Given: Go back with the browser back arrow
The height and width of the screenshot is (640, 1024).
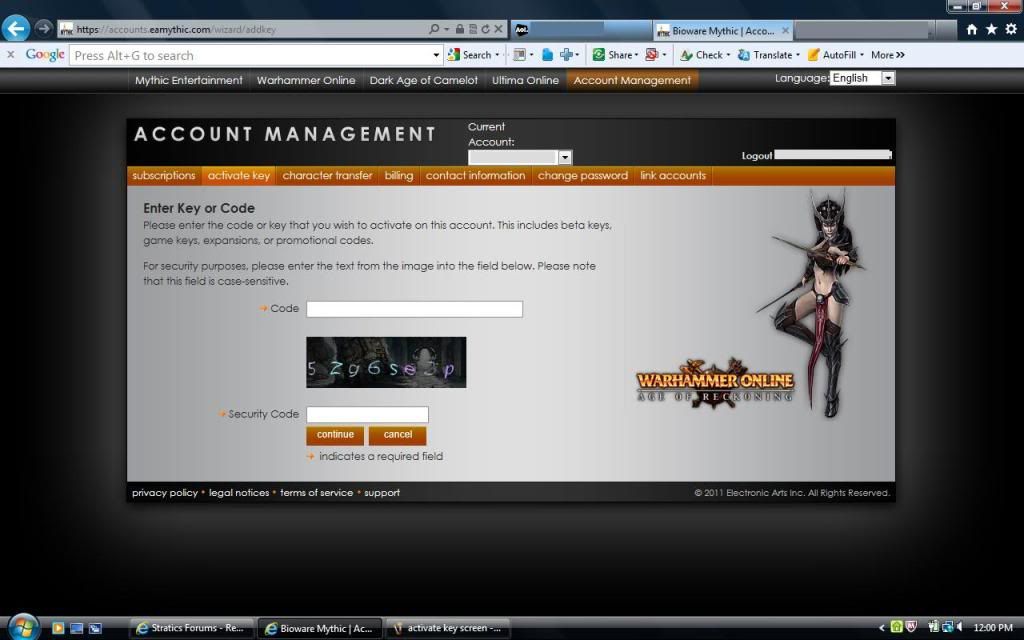Looking at the screenshot, I should tap(16, 29).
